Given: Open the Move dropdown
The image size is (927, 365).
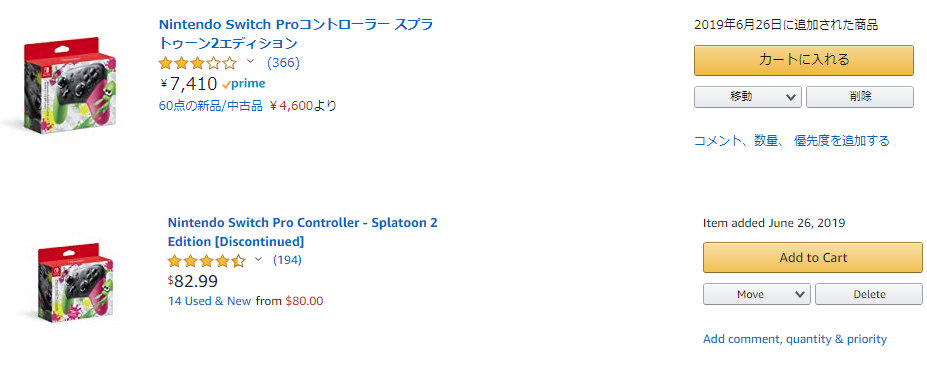Looking at the screenshot, I should point(756,294).
